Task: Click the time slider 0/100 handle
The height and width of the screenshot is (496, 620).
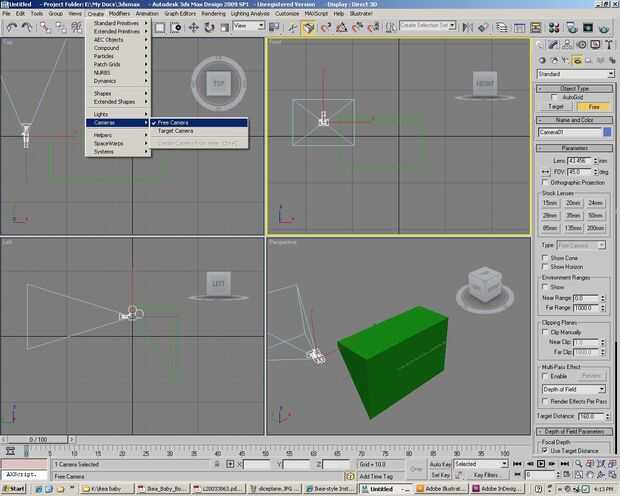Action: pos(38,439)
